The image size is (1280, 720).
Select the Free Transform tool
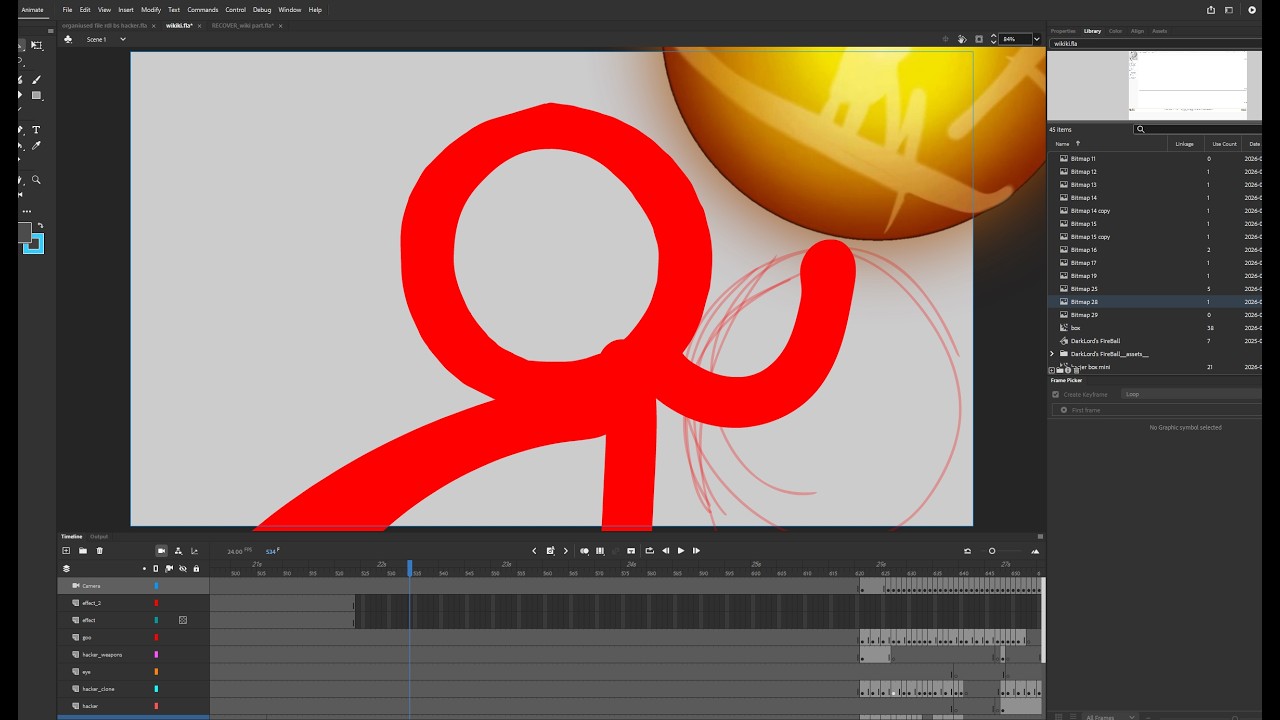(37, 45)
